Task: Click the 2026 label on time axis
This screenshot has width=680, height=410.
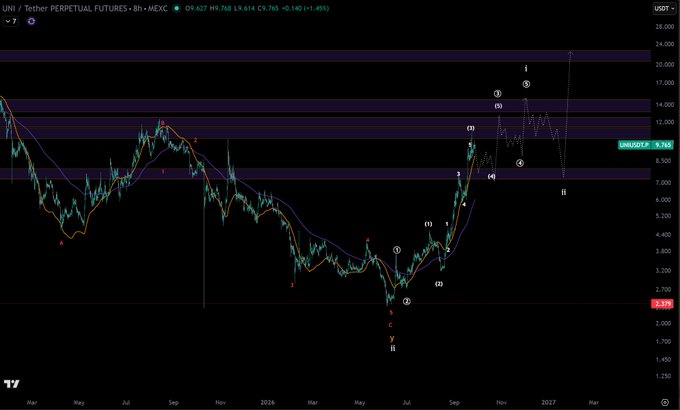Action: [x=268, y=402]
